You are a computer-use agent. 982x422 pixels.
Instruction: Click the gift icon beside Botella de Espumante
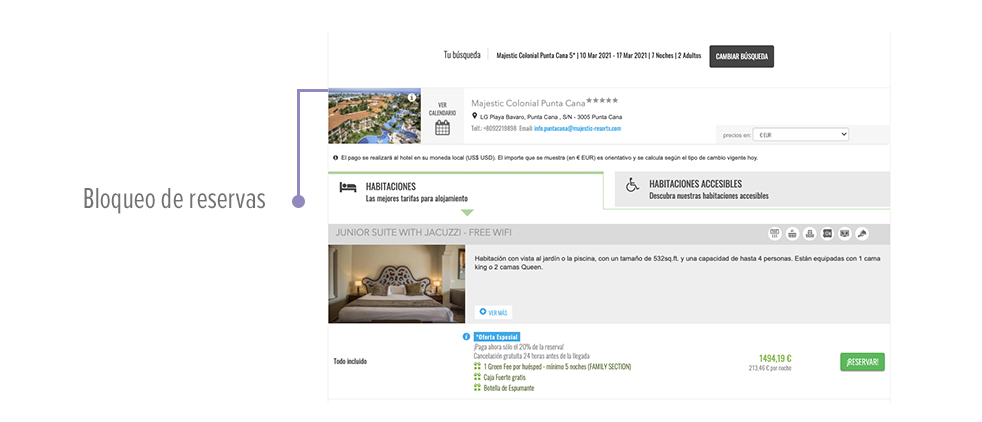point(477,388)
